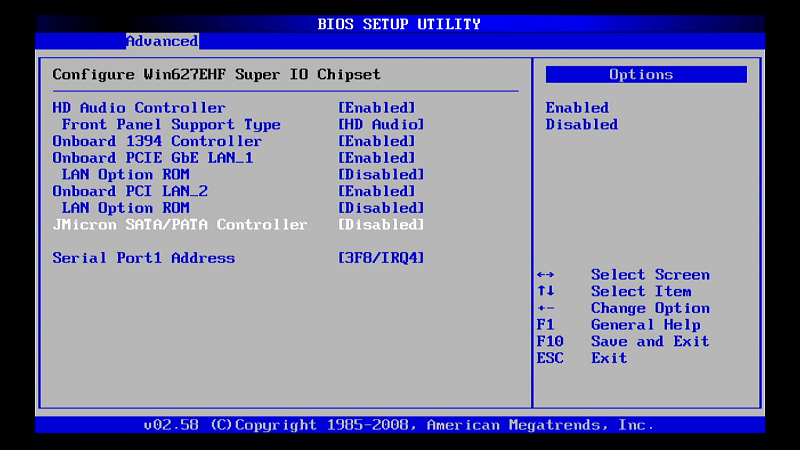Open Serial Port1 Address 3F8/IRQ4 value
800x450 pixels.
(381, 258)
